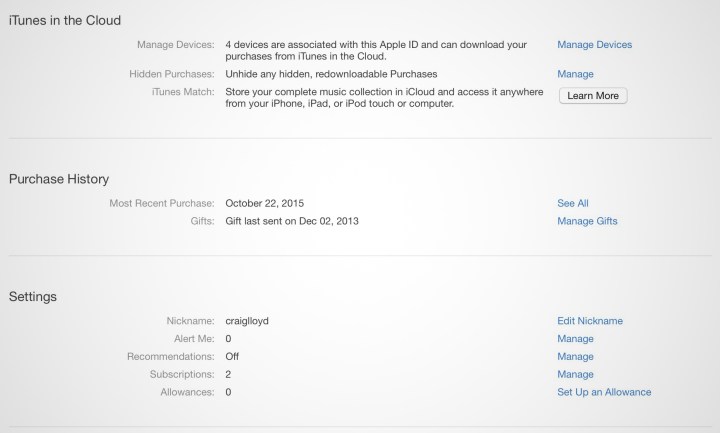Click the Purchase History section heading
This screenshot has height=433, width=720.
[x=59, y=179]
